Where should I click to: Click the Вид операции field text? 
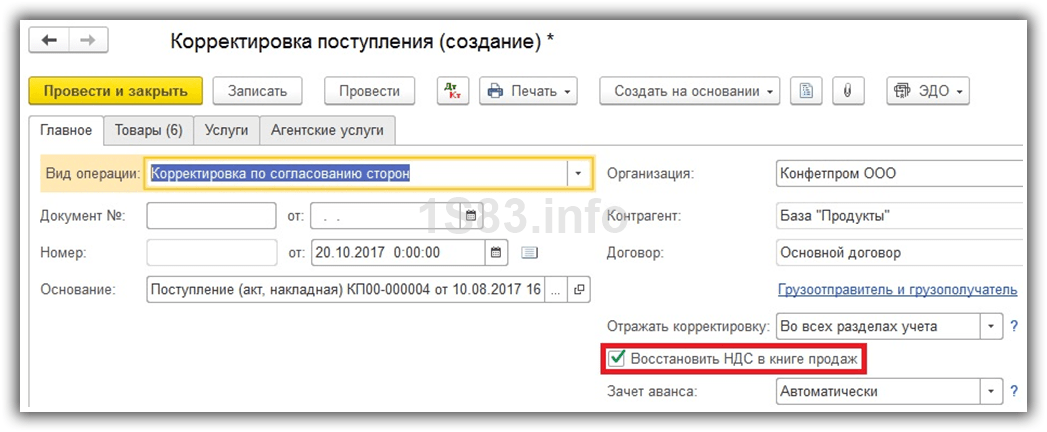(356, 174)
